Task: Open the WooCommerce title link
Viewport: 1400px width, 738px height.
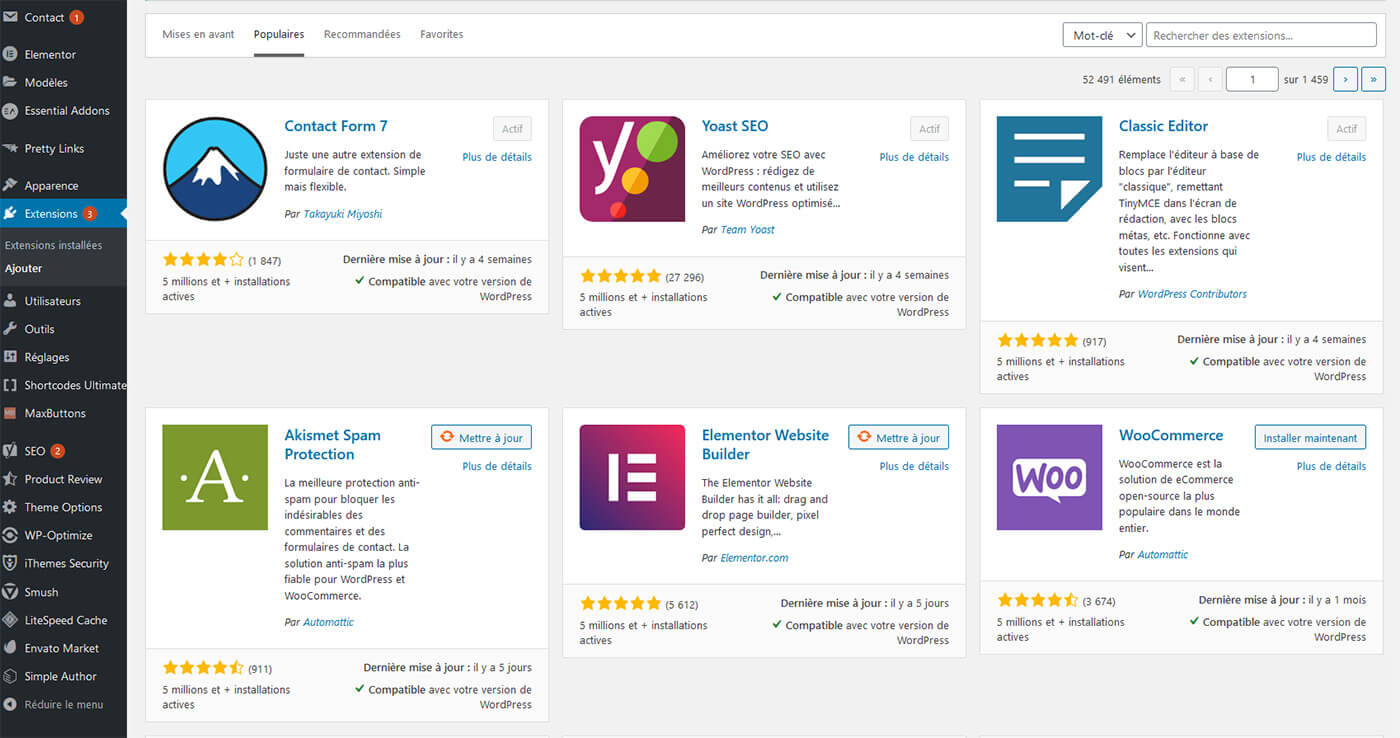Action: click(x=1171, y=435)
